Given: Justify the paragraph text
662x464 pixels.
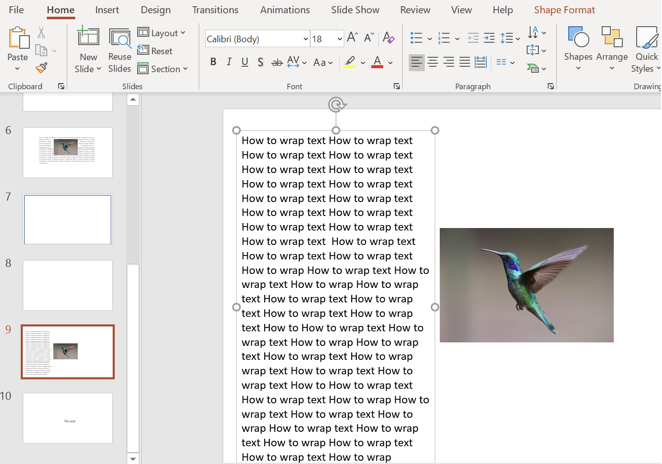Looking at the screenshot, I should click(x=464, y=62).
